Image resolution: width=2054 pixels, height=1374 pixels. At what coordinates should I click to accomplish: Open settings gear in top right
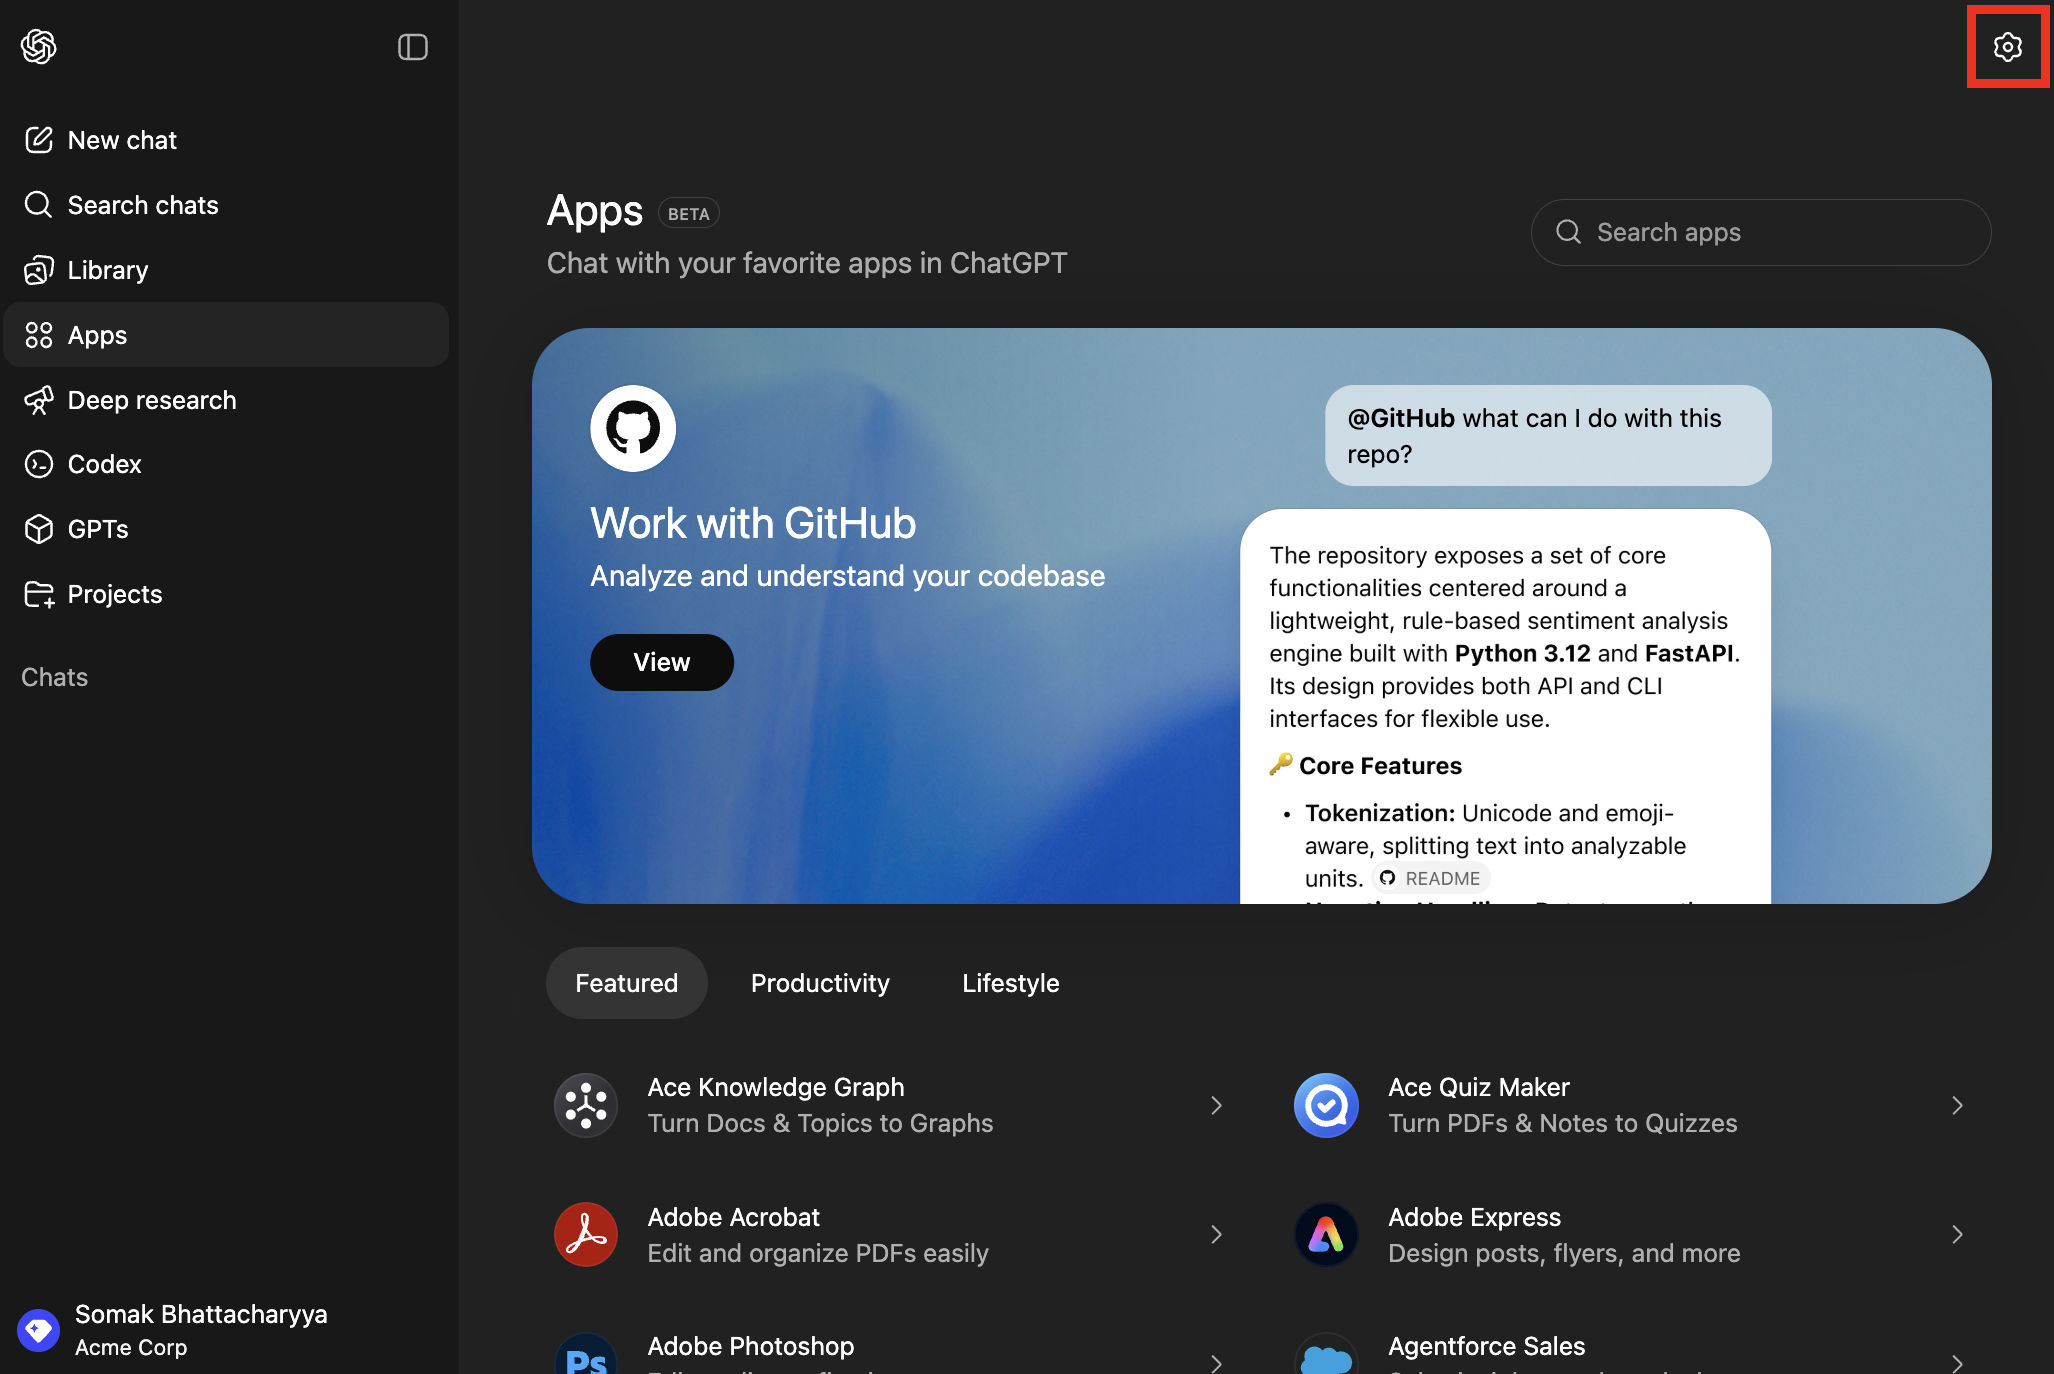click(x=2007, y=47)
